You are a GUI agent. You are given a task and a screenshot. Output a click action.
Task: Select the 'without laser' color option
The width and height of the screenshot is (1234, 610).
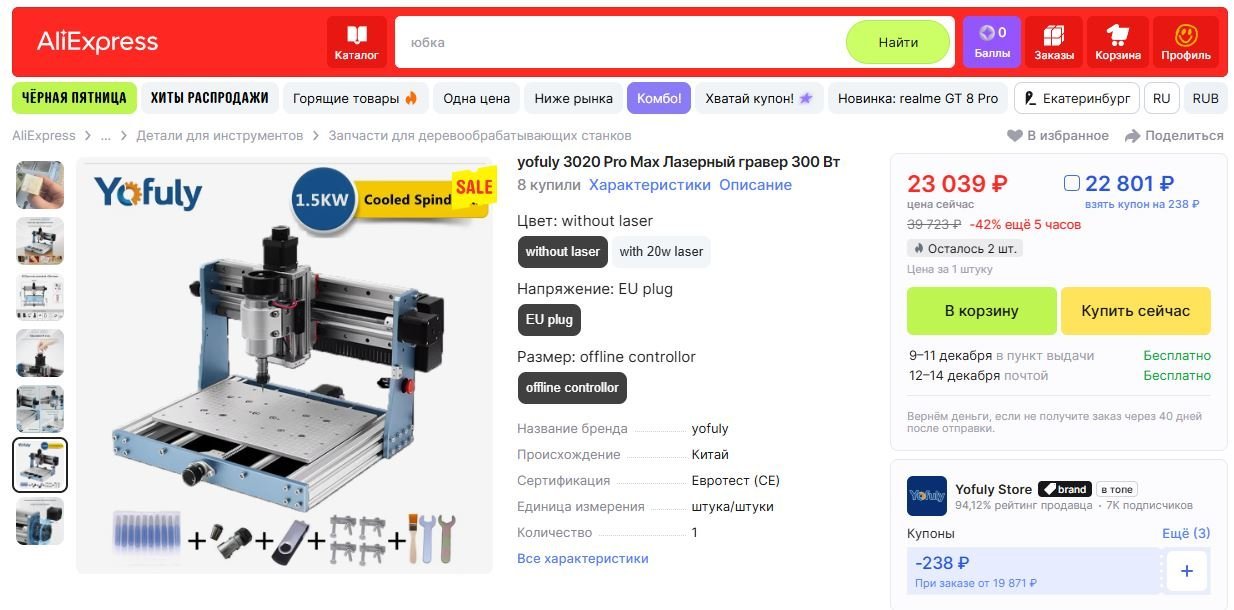(x=563, y=252)
